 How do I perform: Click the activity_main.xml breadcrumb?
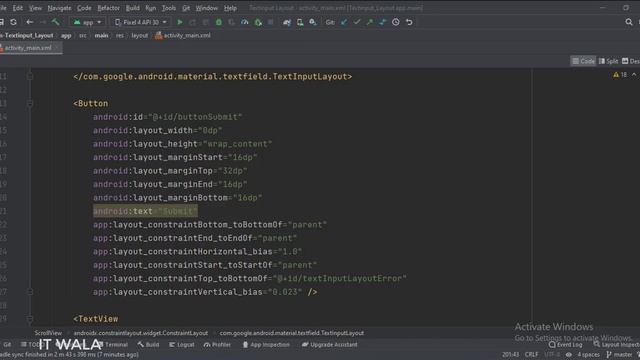point(183,36)
